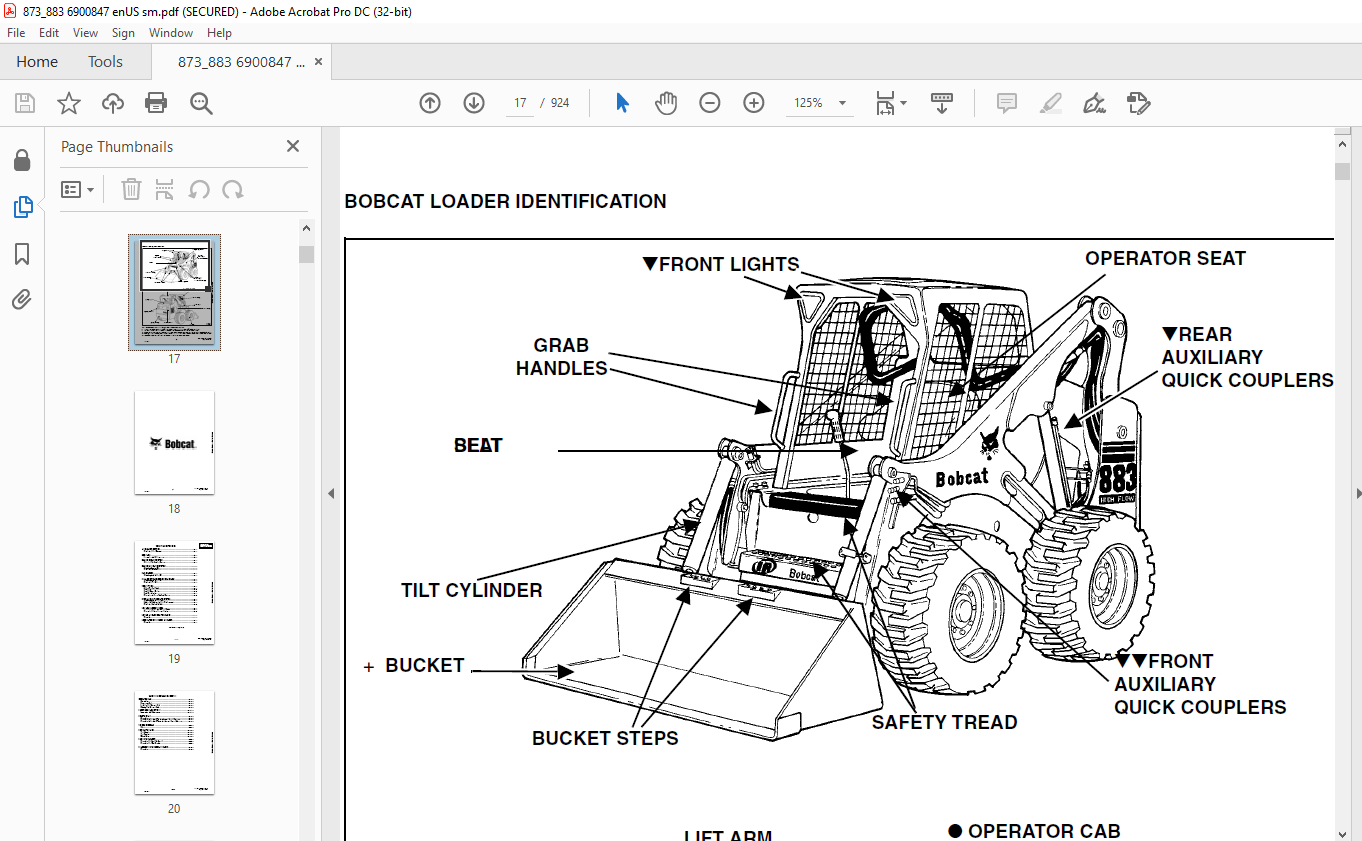Expand the thumbnails options menu dropdown
This screenshot has height=841, width=1362.
[77, 189]
